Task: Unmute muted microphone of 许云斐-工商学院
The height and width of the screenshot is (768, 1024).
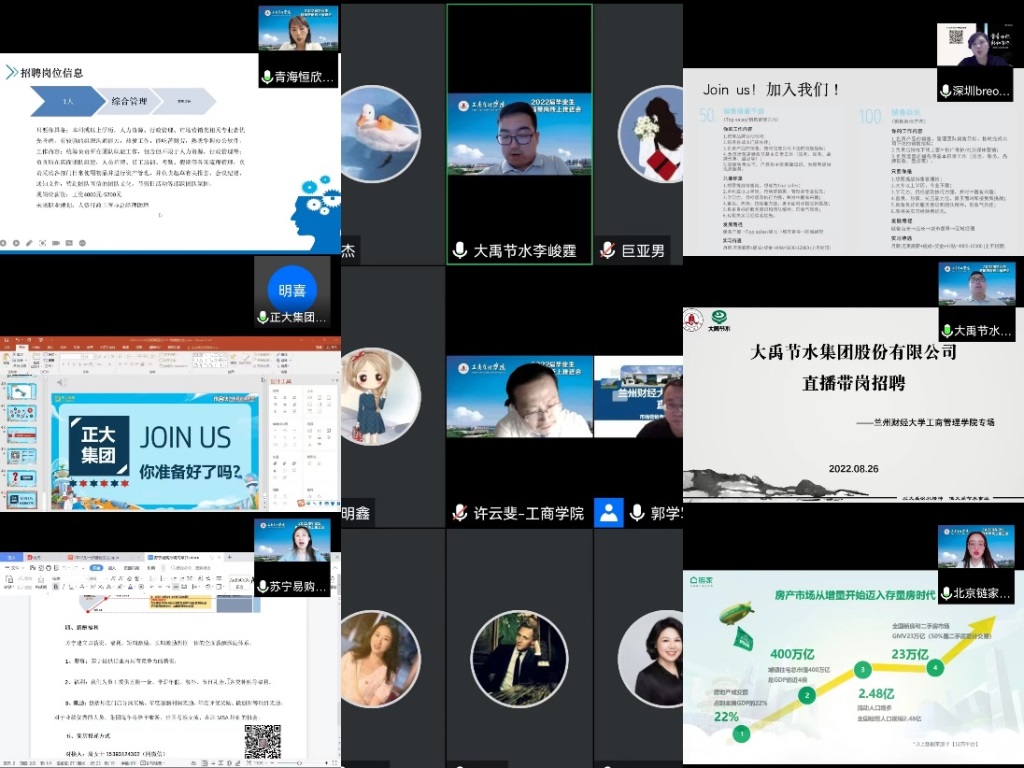Action: [x=460, y=513]
